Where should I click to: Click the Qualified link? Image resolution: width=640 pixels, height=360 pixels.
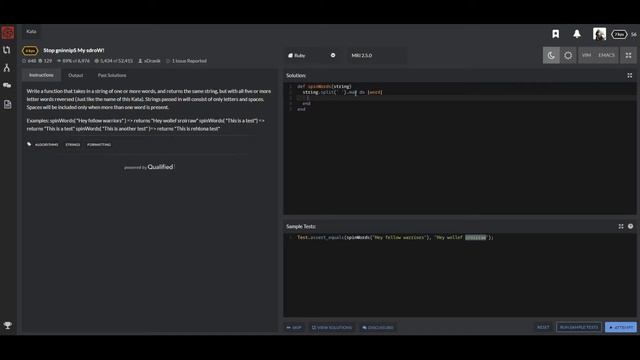(160, 167)
